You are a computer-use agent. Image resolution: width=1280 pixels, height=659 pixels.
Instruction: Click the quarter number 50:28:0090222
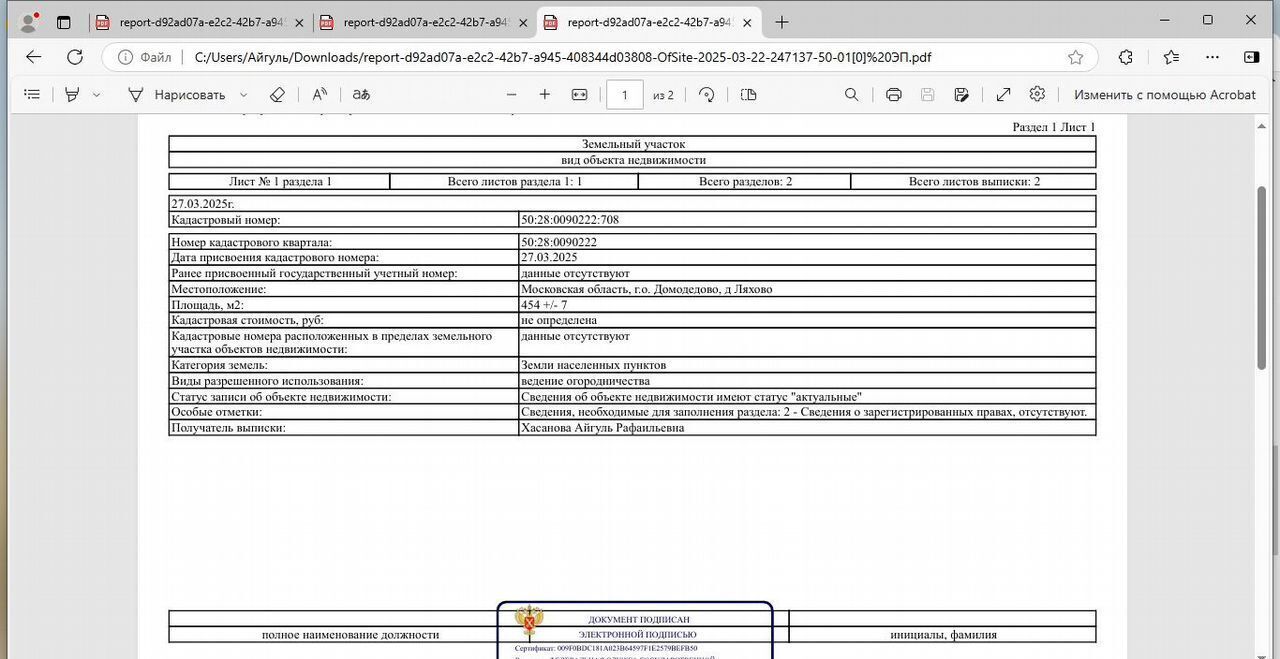559,242
